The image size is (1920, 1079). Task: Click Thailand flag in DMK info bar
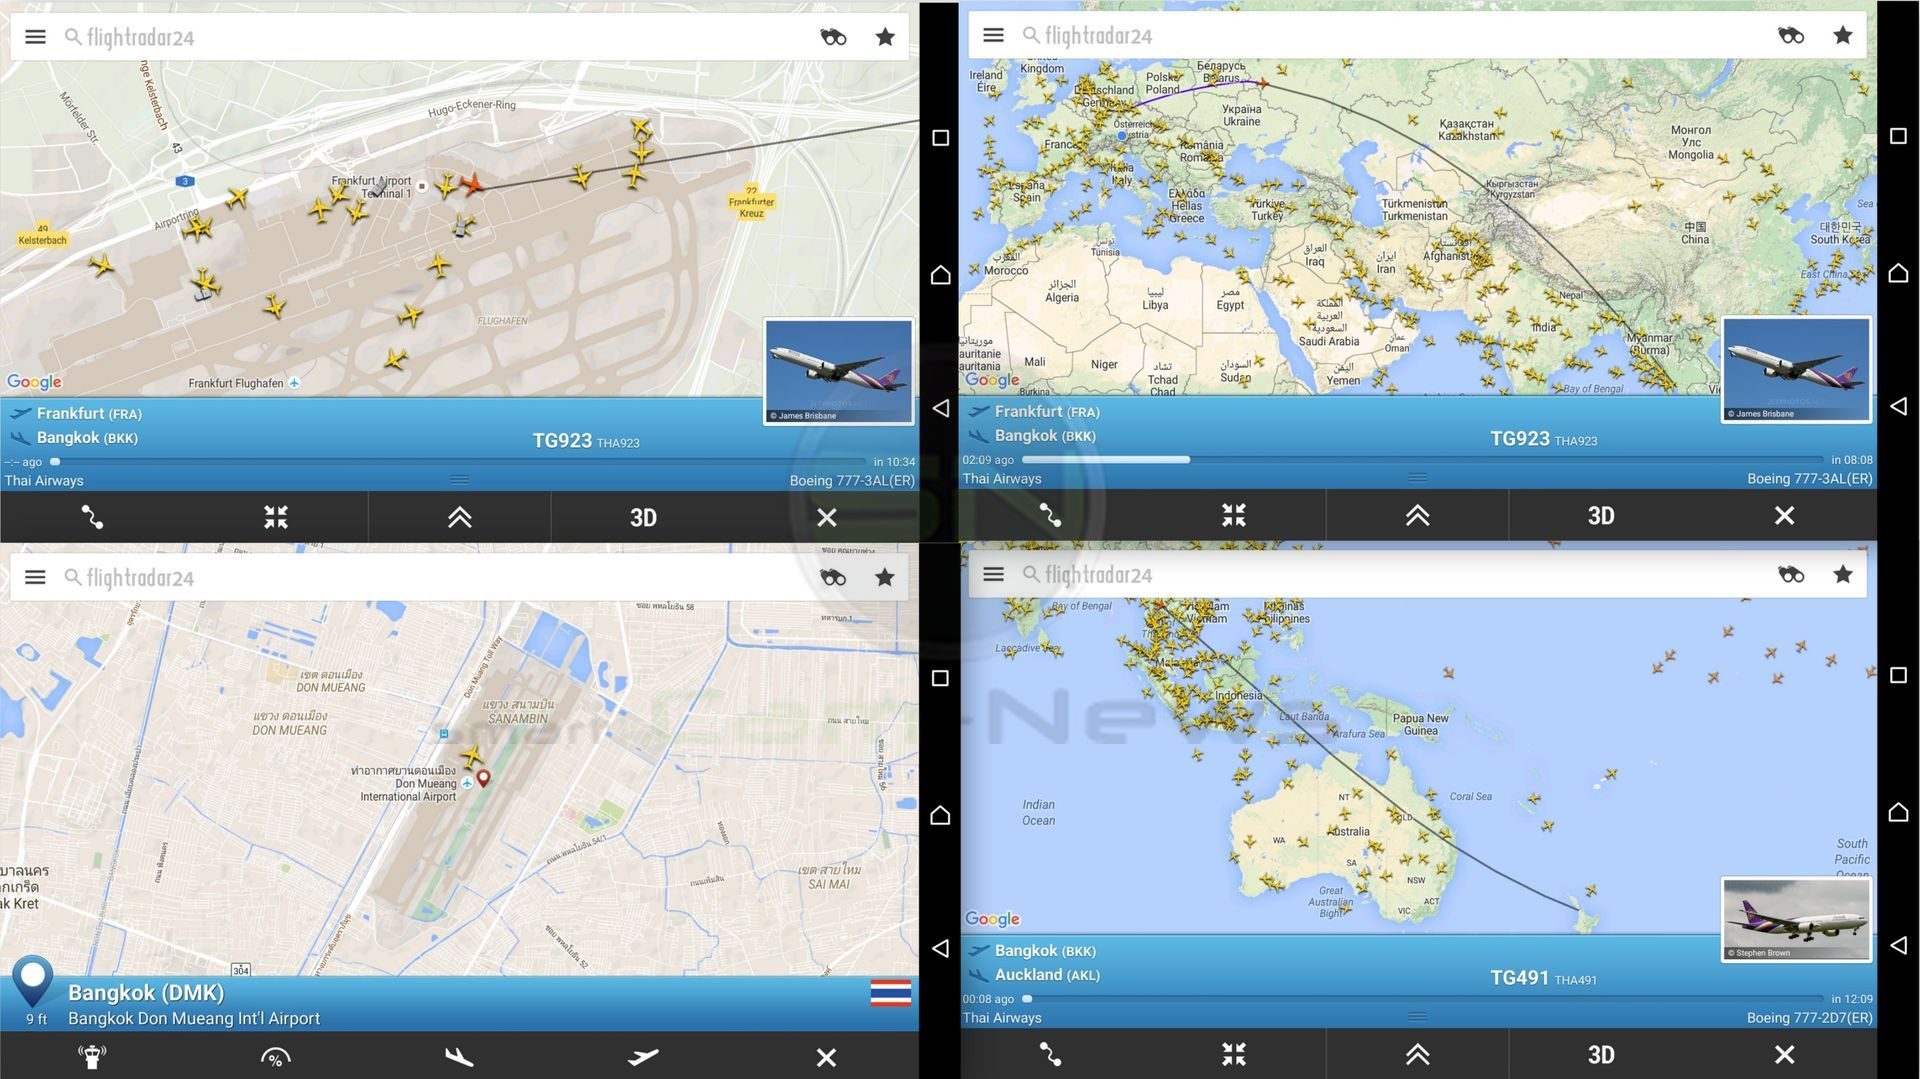pos(890,993)
